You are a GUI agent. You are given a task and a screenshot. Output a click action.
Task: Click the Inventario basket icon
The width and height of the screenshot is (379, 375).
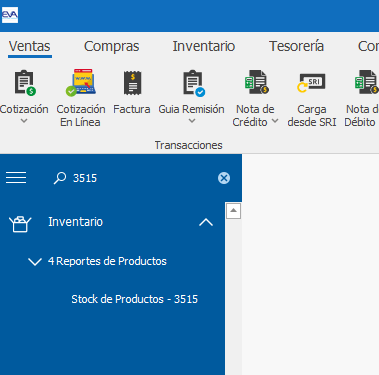click(20, 224)
